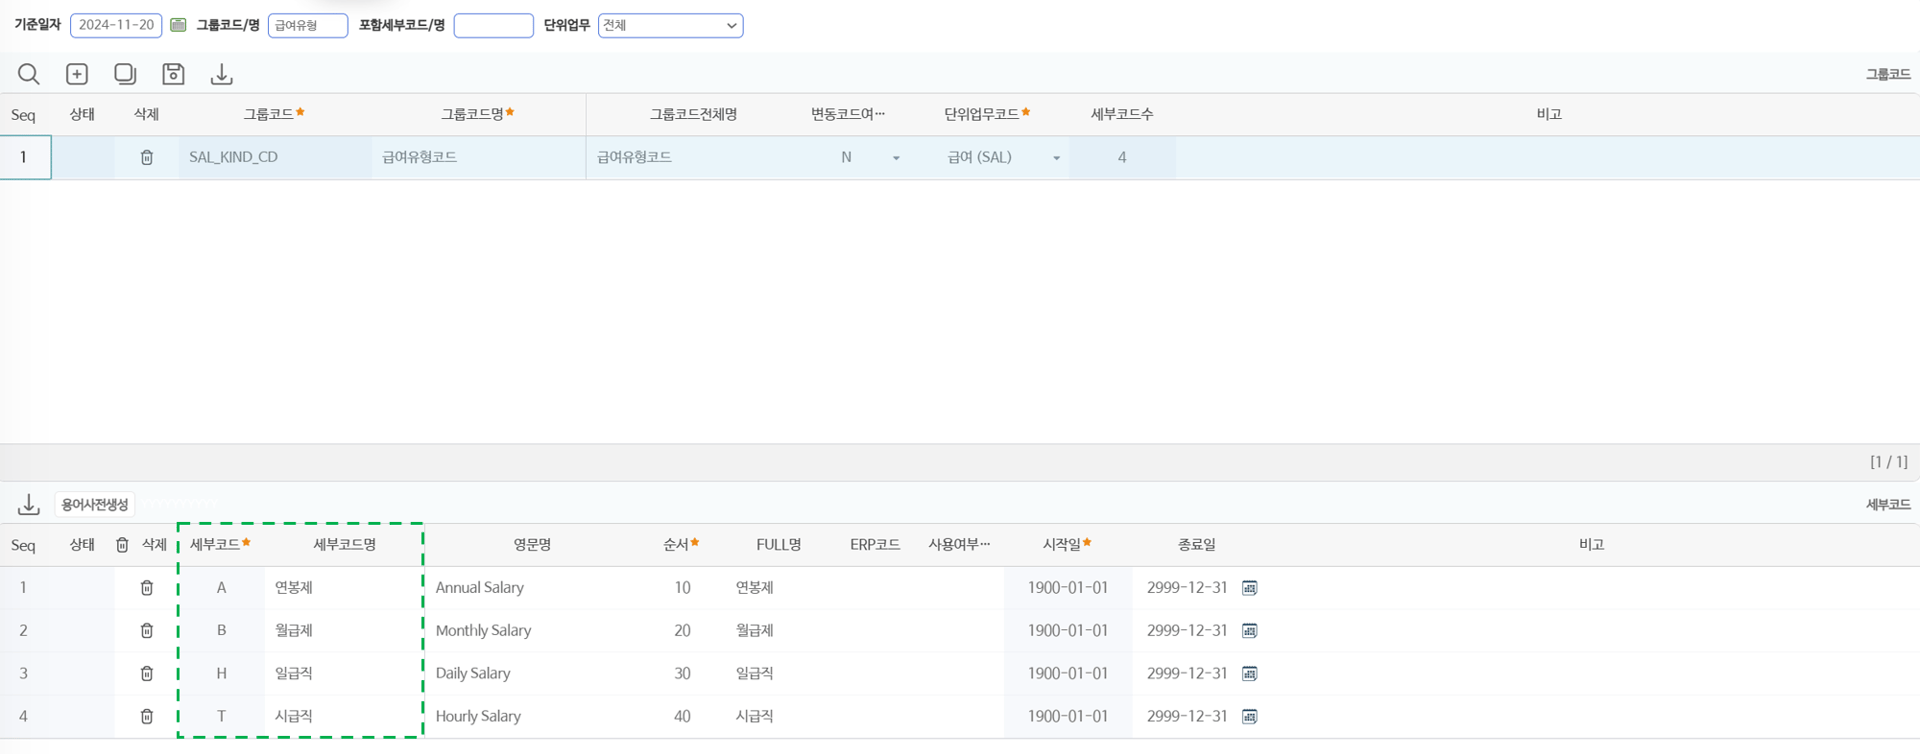Expand the 변동코드여부 N dropdown
The height and width of the screenshot is (756, 1920).
[896, 158]
